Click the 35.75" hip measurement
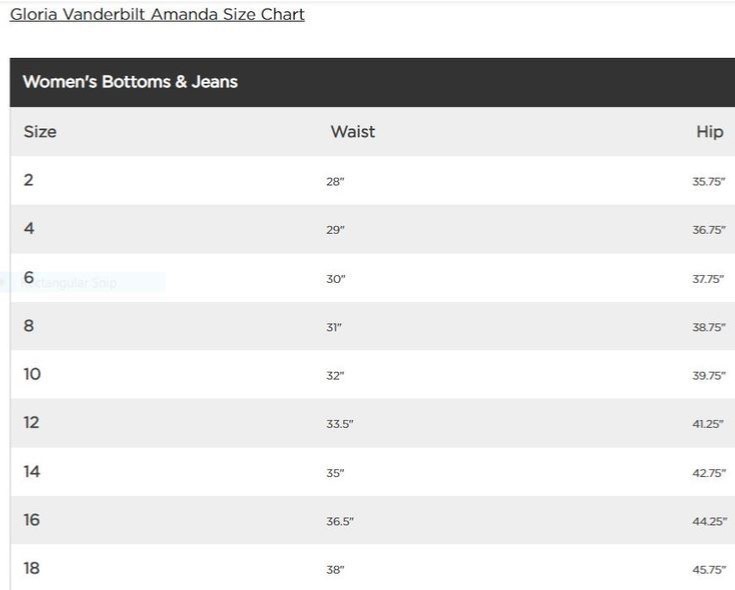Viewport: 735px width, 590px height. click(x=709, y=181)
